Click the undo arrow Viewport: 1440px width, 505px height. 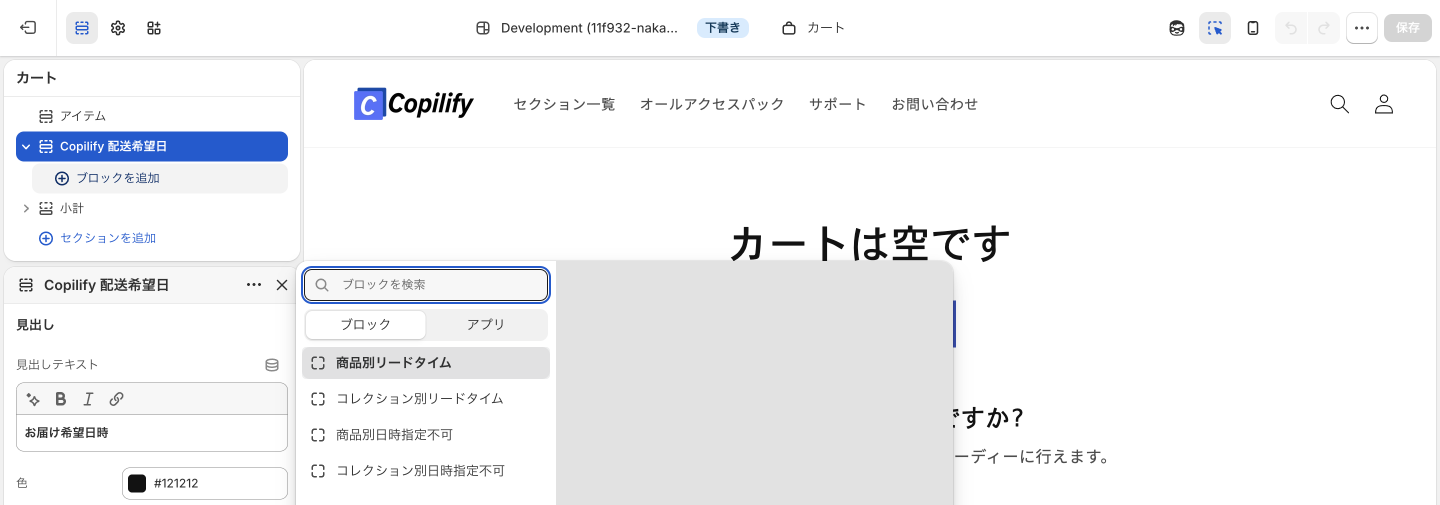click(1291, 28)
